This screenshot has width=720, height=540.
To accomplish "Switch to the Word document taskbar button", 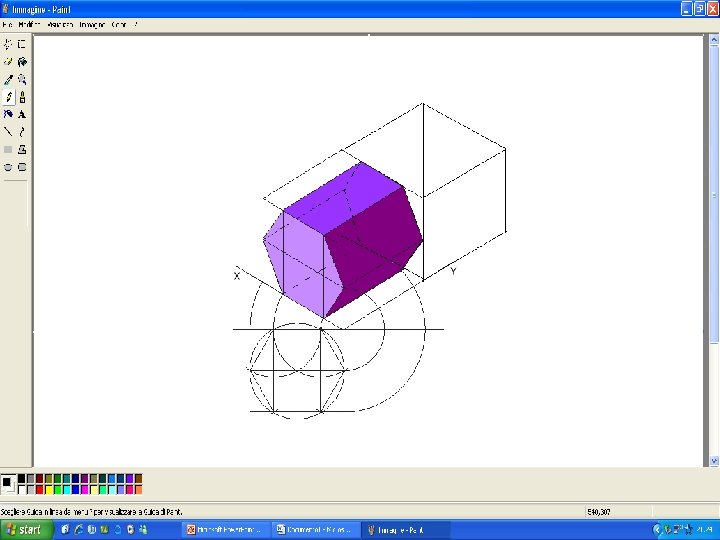I will point(315,530).
